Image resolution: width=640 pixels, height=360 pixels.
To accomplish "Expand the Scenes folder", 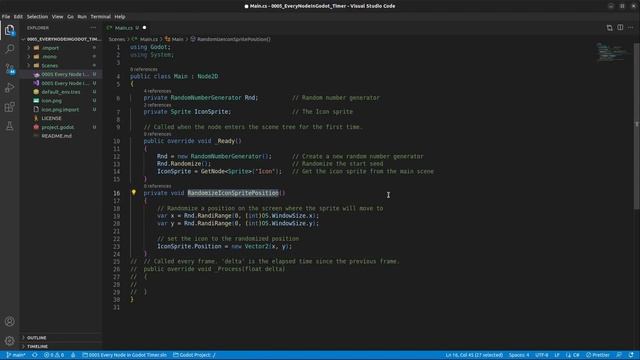I will pos(61,65).
